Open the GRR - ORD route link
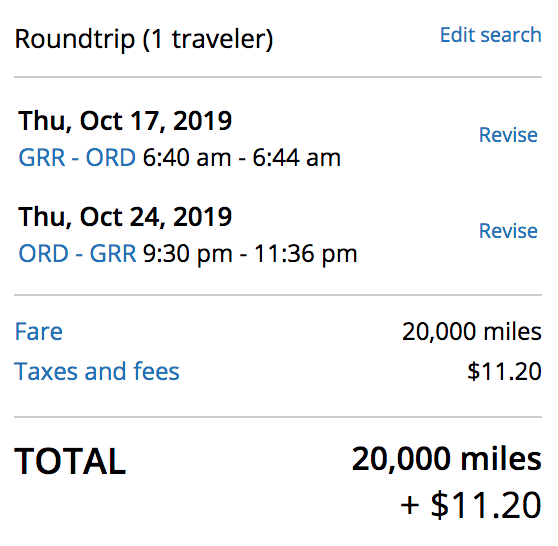558x546 pixels. pos(77,157)
